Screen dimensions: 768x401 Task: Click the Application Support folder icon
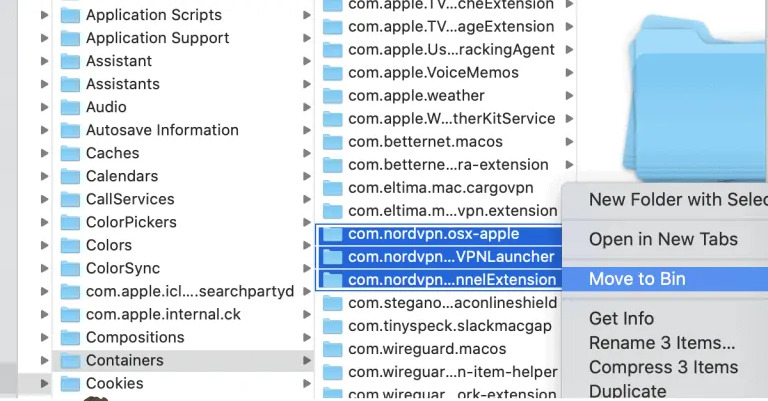(70, 38)
